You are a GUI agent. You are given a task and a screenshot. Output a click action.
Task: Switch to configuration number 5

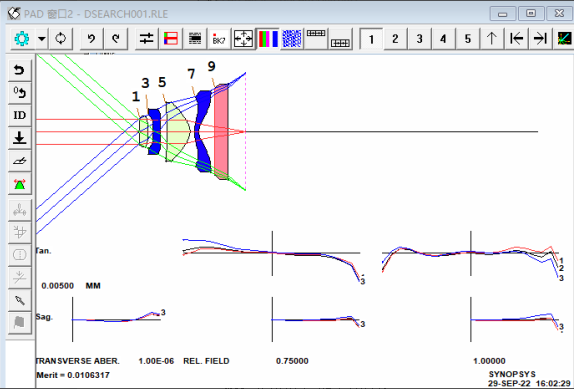pyautogui.click(x=467, y=38)
